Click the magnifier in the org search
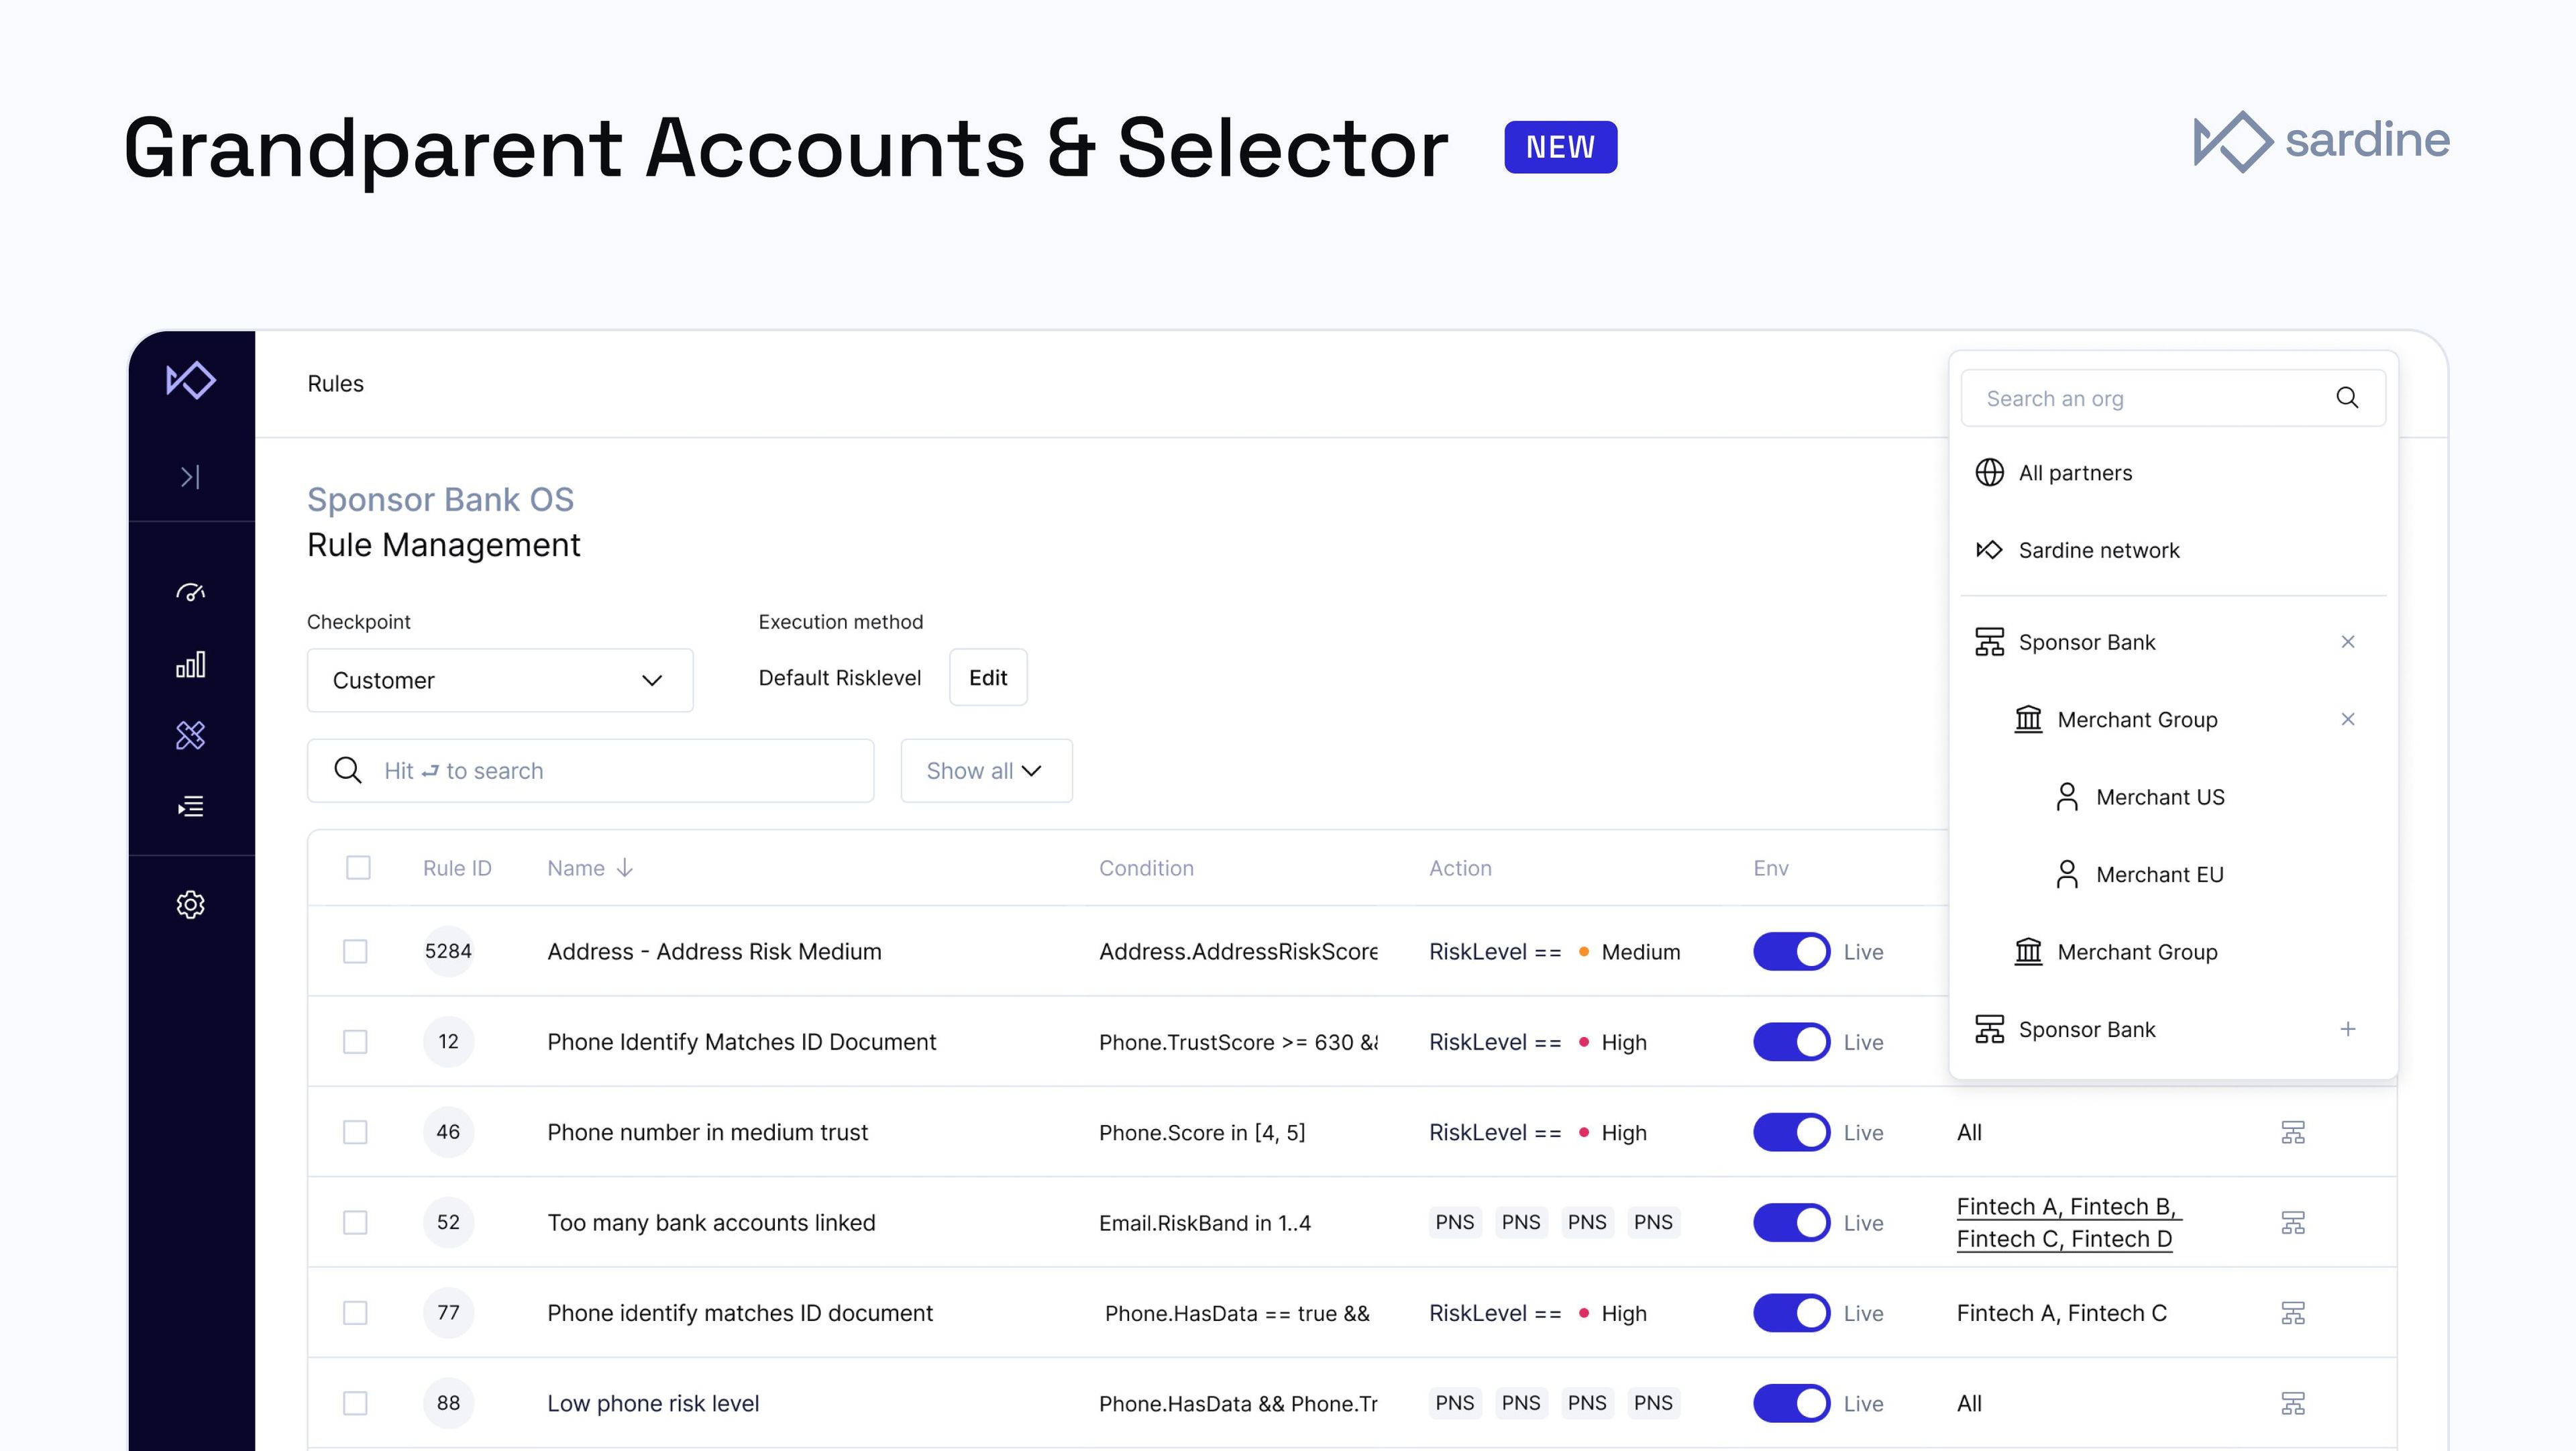The image size is (2576, 1451). pyautogui.click(x=2347, y=398)
